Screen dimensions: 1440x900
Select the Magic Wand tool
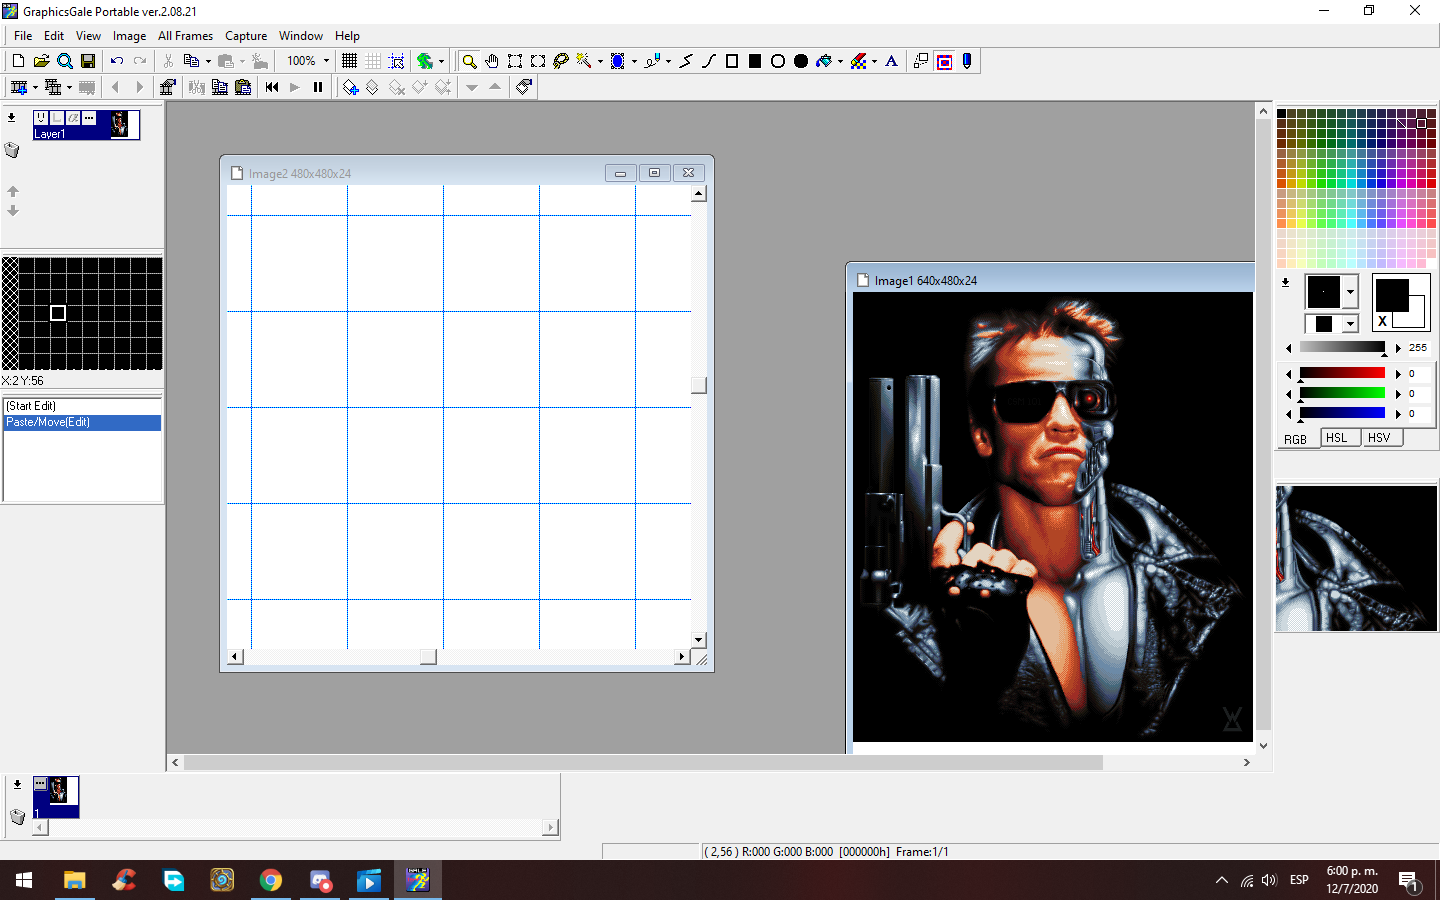pyautogui.click(x=584, y=61)
